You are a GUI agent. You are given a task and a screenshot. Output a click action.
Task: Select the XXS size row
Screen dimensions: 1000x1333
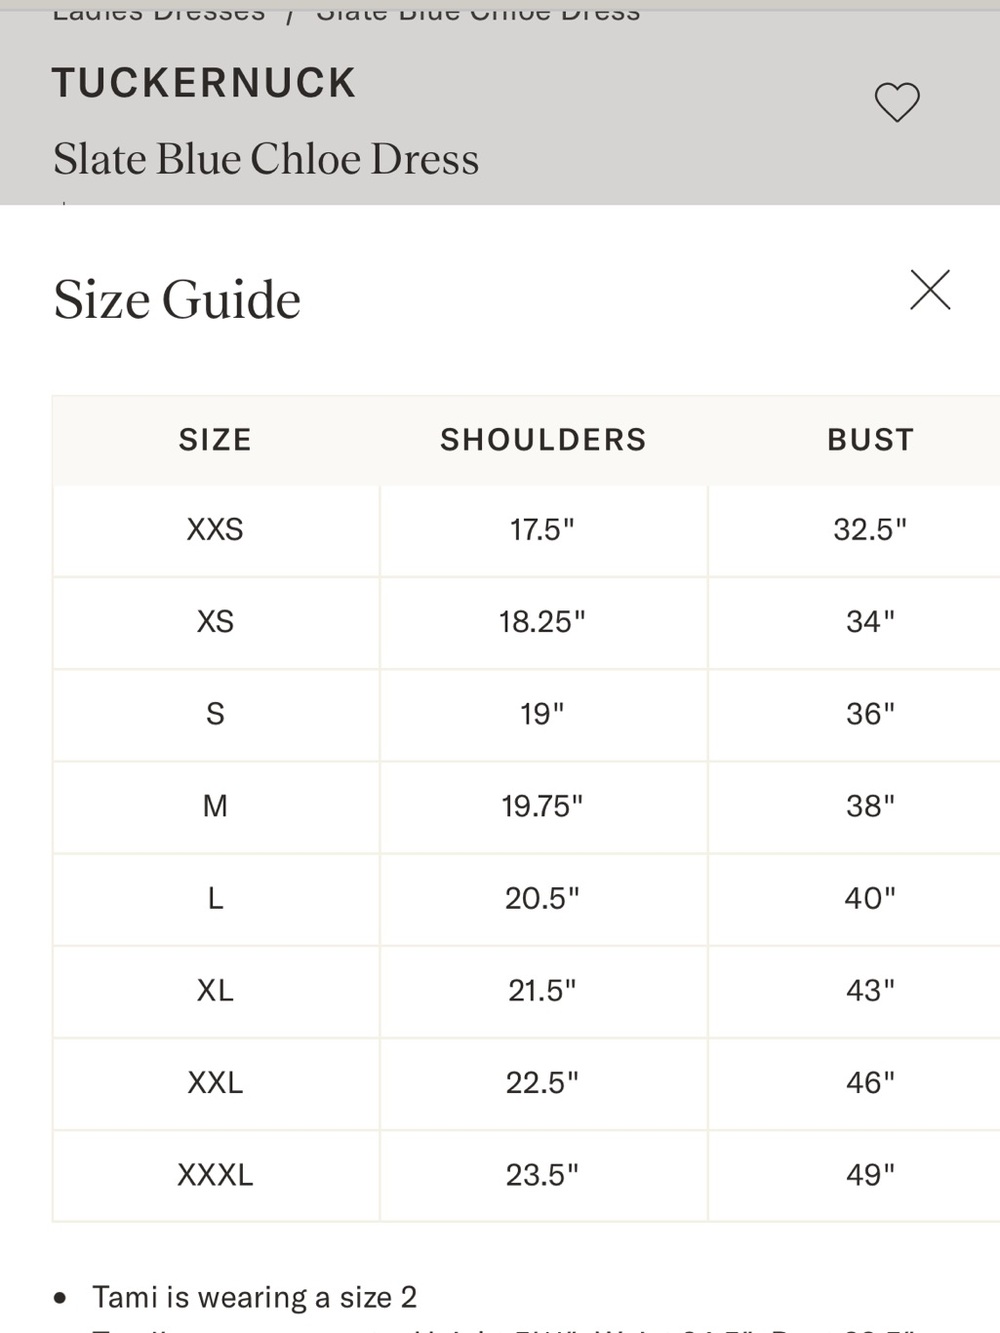(x=526, y=530)
